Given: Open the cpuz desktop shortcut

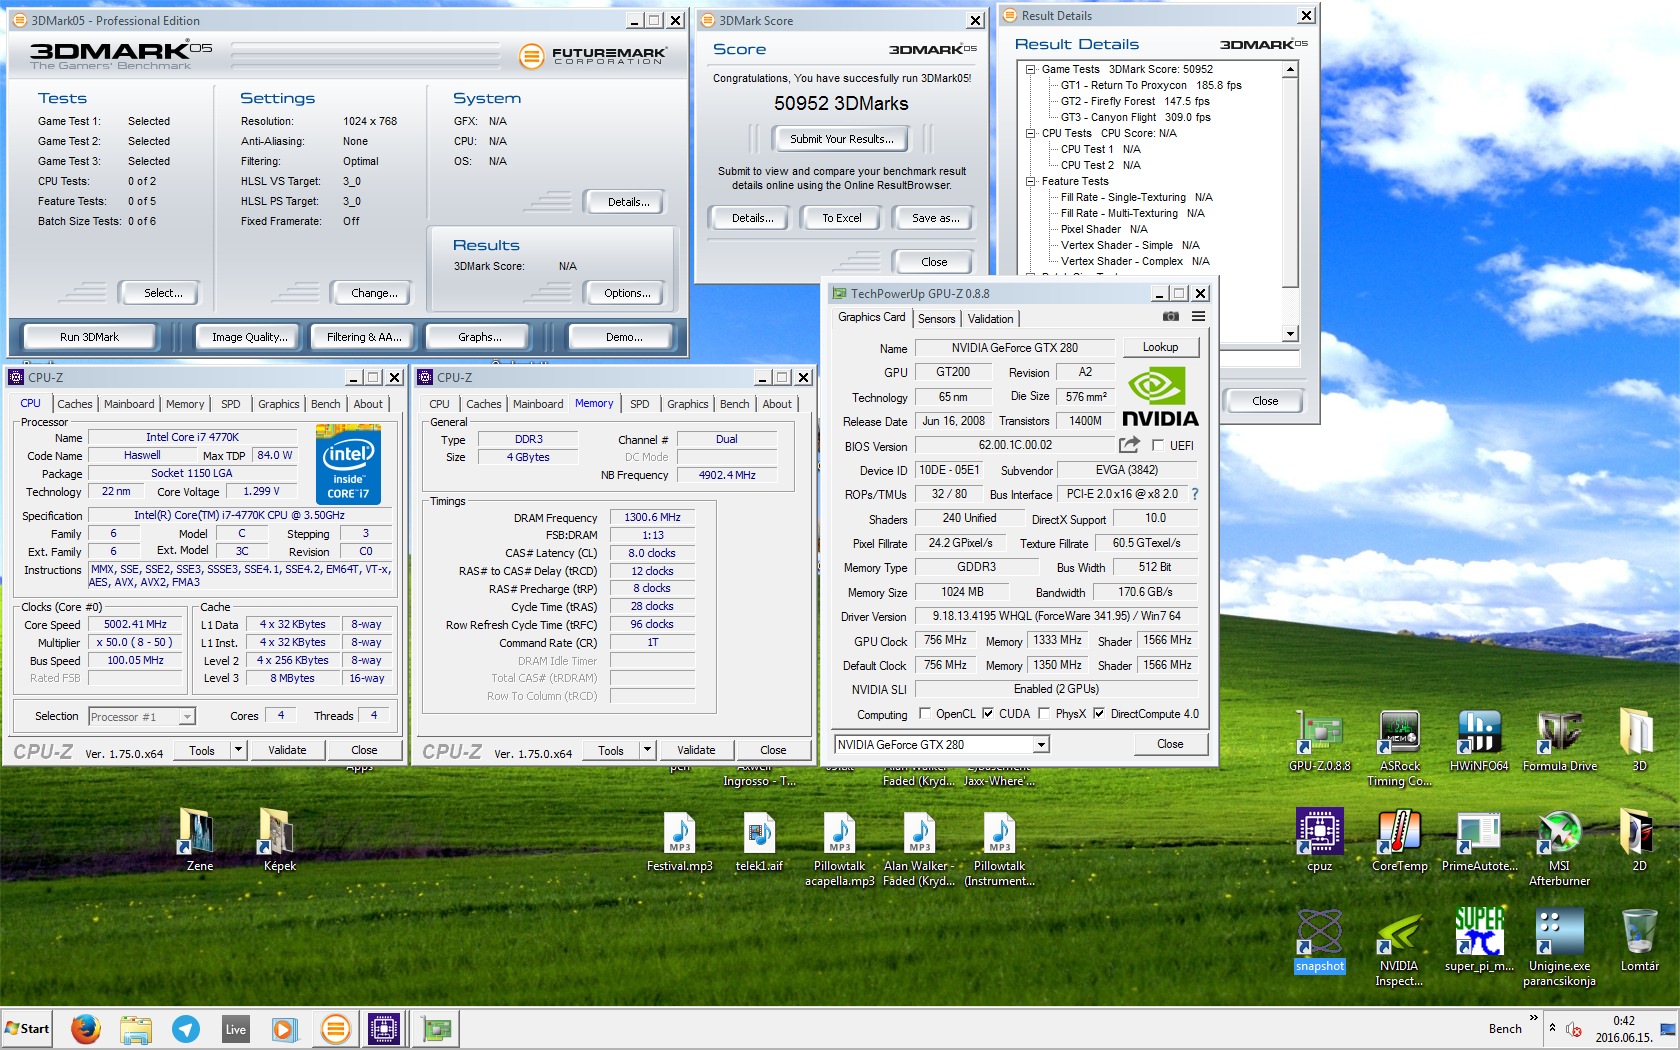Looking at the screenshot, I should click(x=1319, y=840).
